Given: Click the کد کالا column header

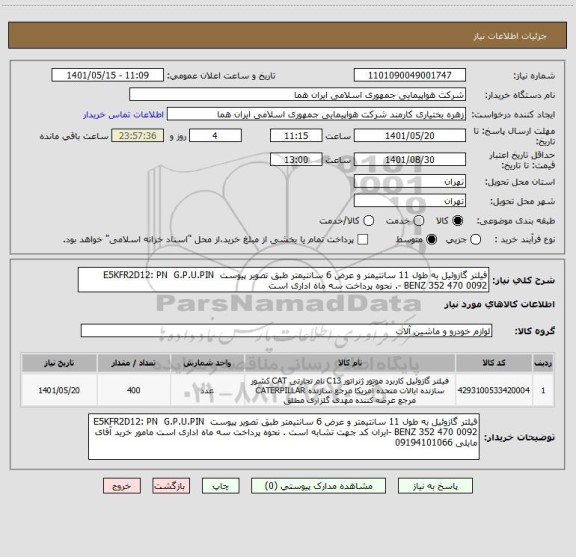Looking at the screenshot, I should [494, 363].
